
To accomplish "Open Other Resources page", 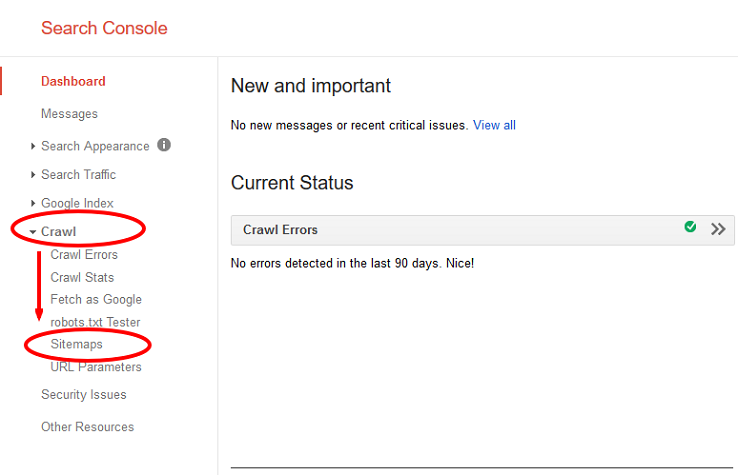I will tap(88, 427).
